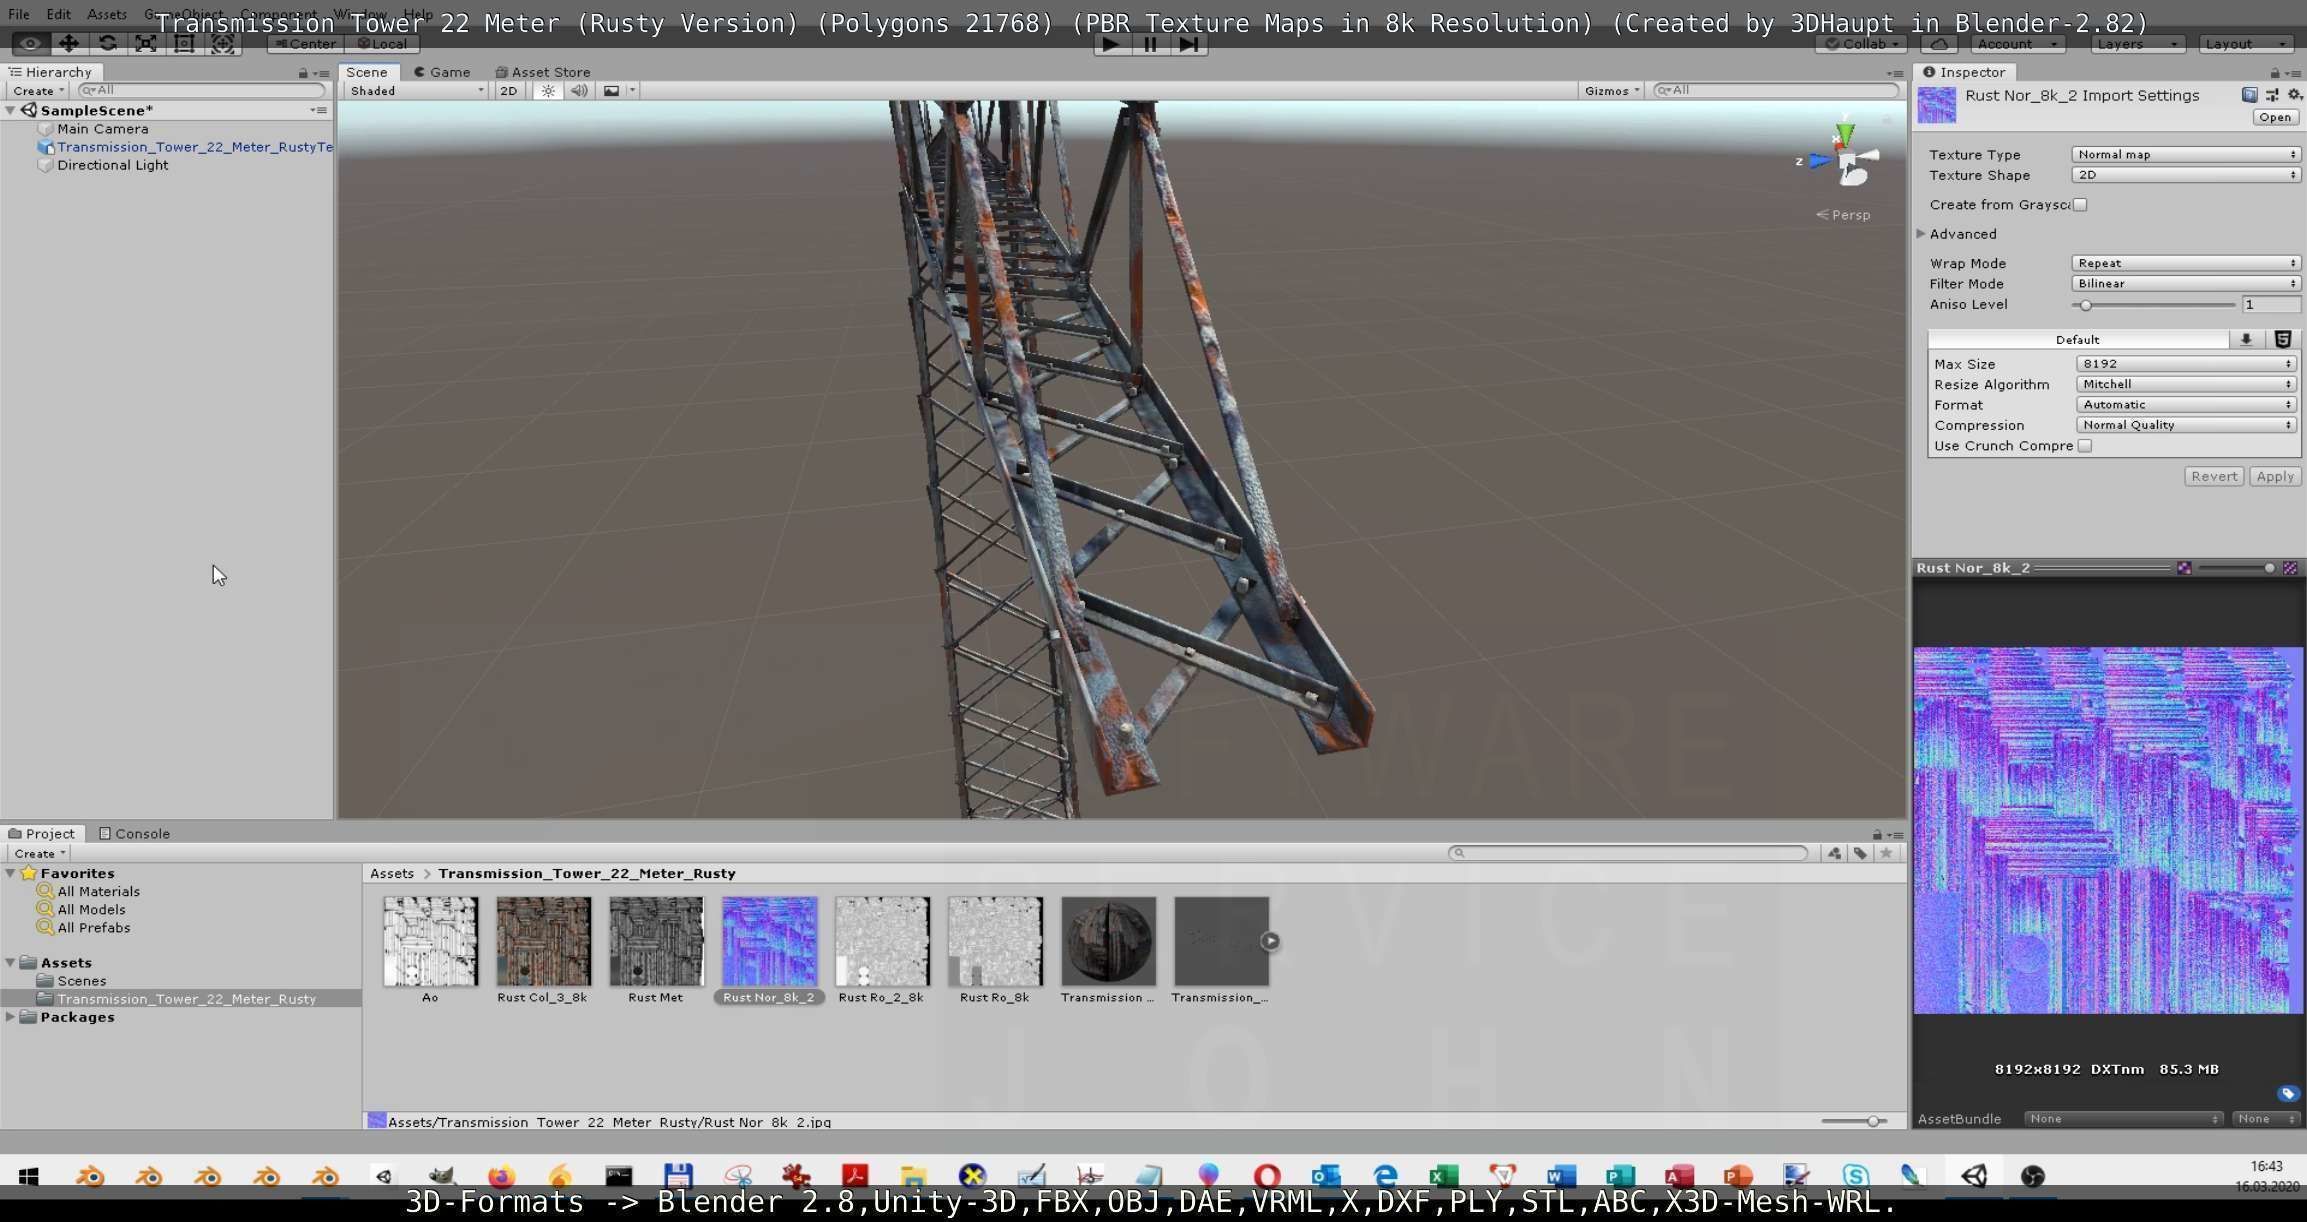
Task: Open the Assets menu
Action: point(106,15)
